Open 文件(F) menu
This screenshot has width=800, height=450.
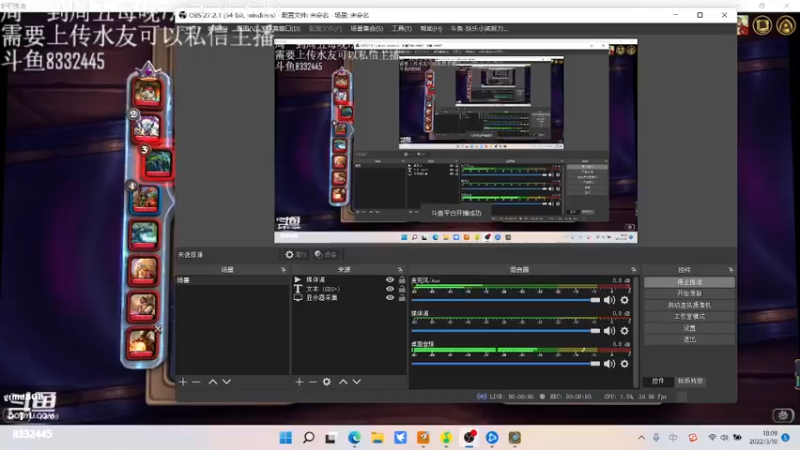187,29
